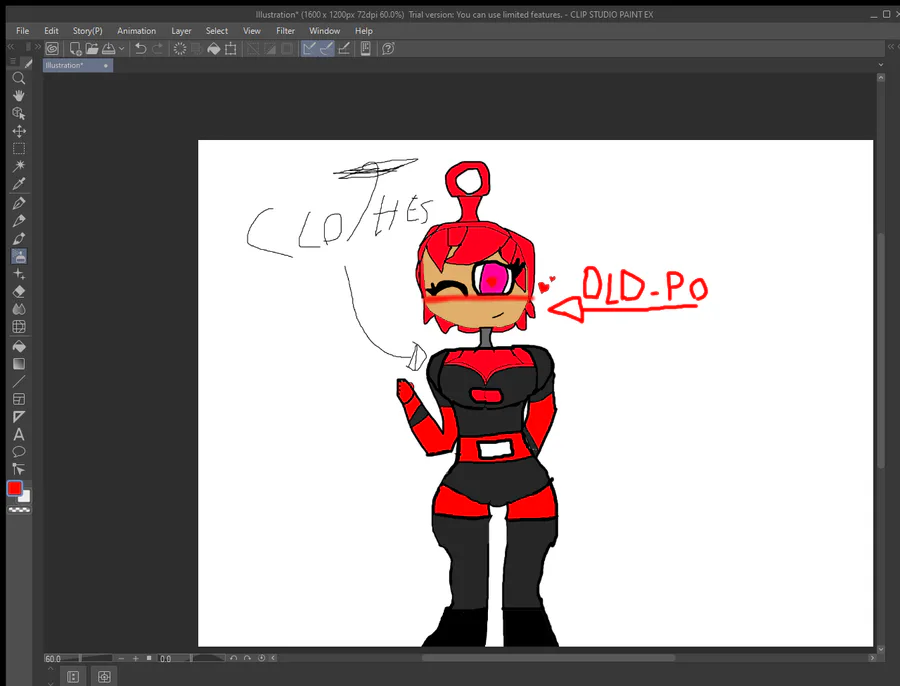
Task: Undo the last action
Action: point(141,49)
